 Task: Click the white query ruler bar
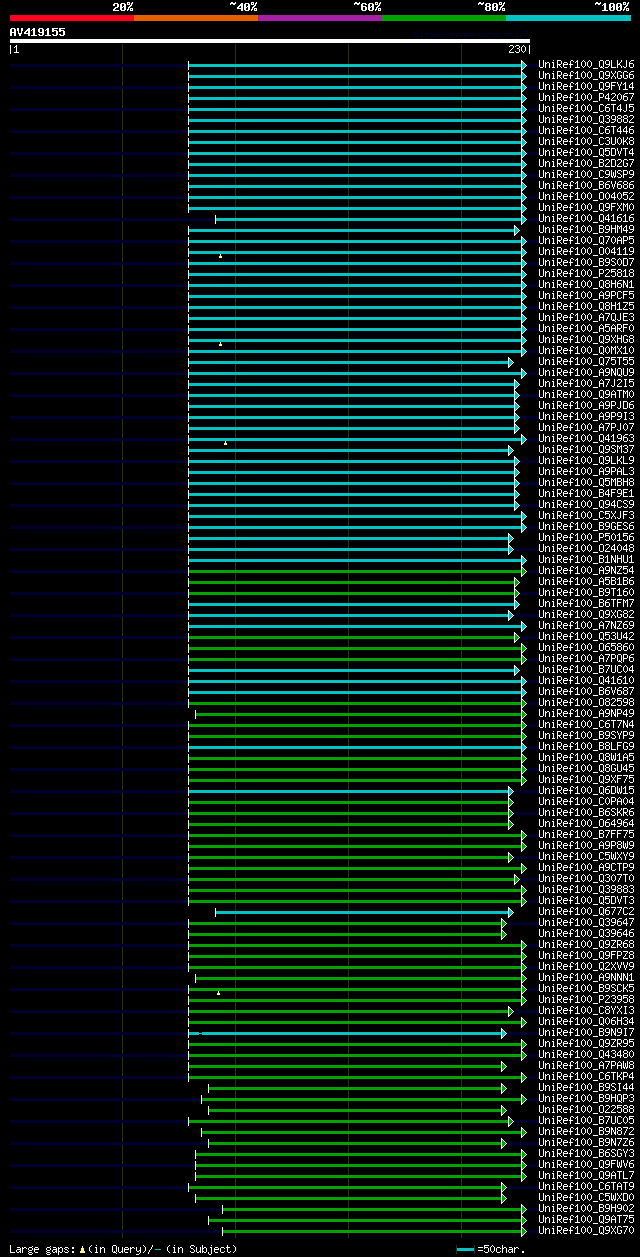269,41
